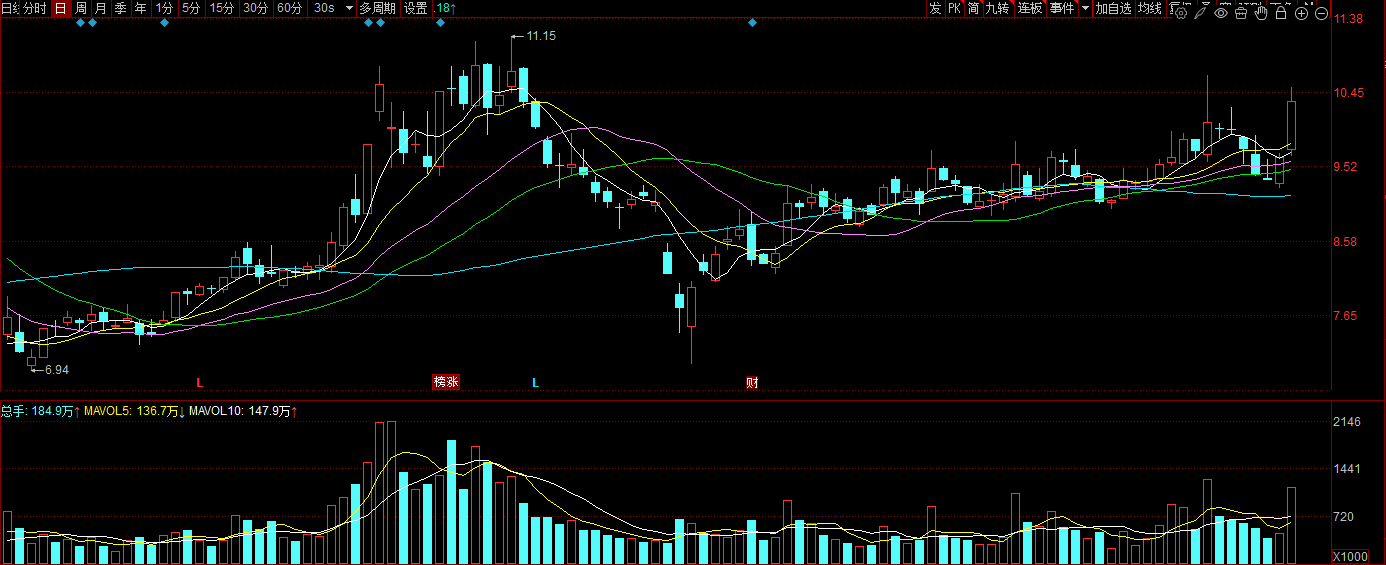Click the 7.65 price axis label
Image resolution: width=1386 pixels, height=565 pixels.
click(1347, 316)
